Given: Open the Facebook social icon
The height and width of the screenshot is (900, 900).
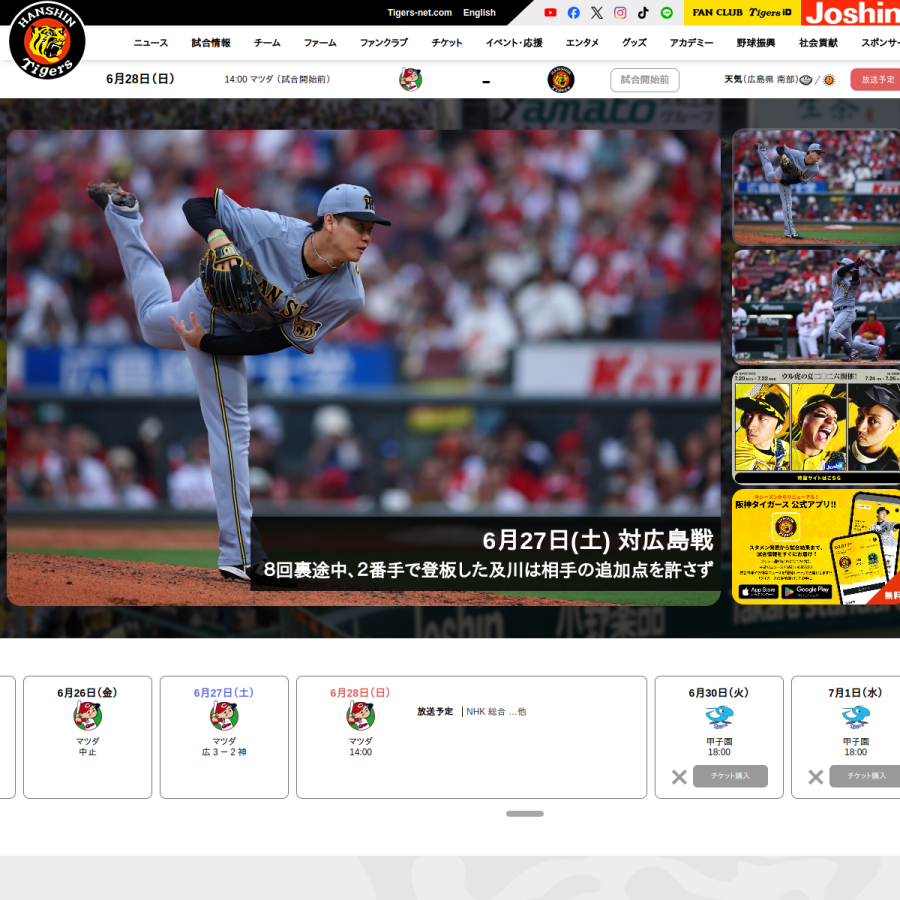Looking at the screenshot, I should pos(573,13).
